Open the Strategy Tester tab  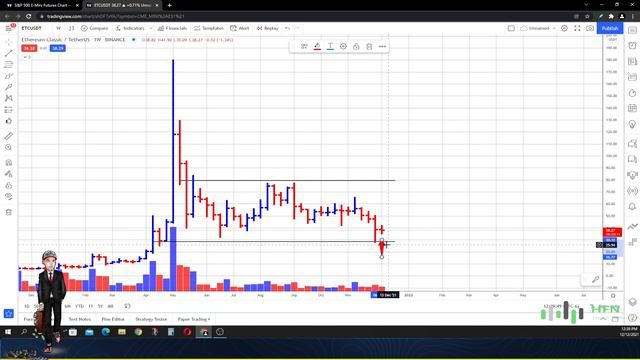pyautogui.click(x=151, y=319)
